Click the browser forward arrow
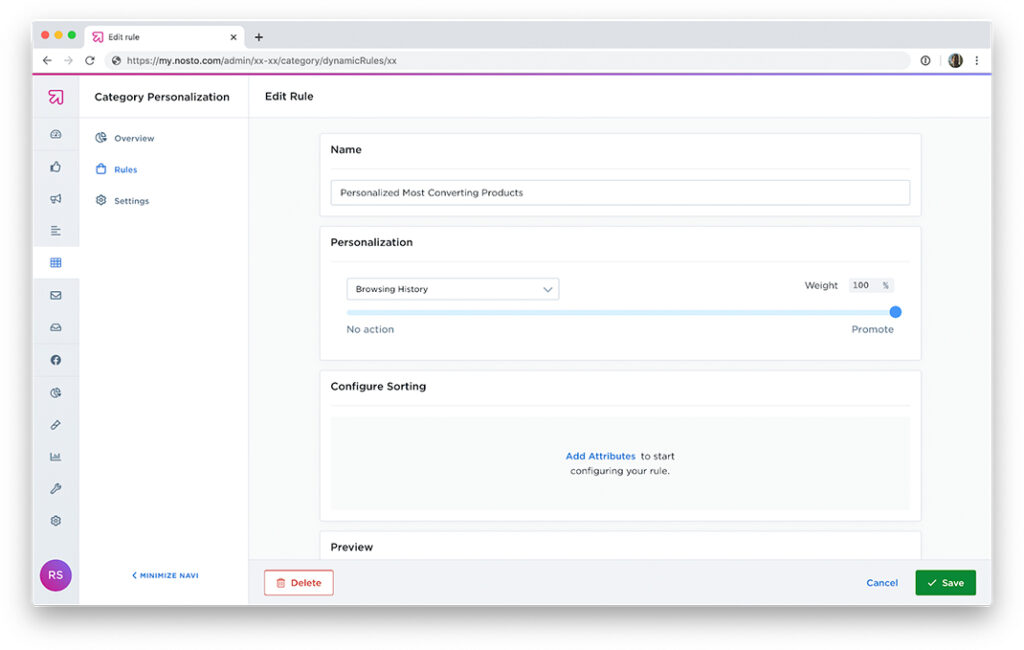The width and height of the screenshot is (1024, 650). tap(69, 60)
